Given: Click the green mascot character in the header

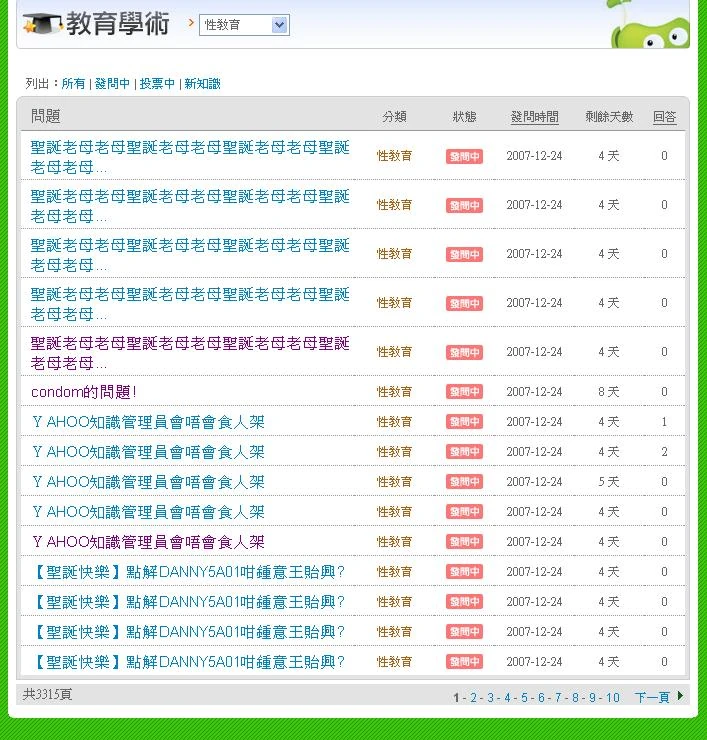Looking at the screenshot, I should [650, 27].
